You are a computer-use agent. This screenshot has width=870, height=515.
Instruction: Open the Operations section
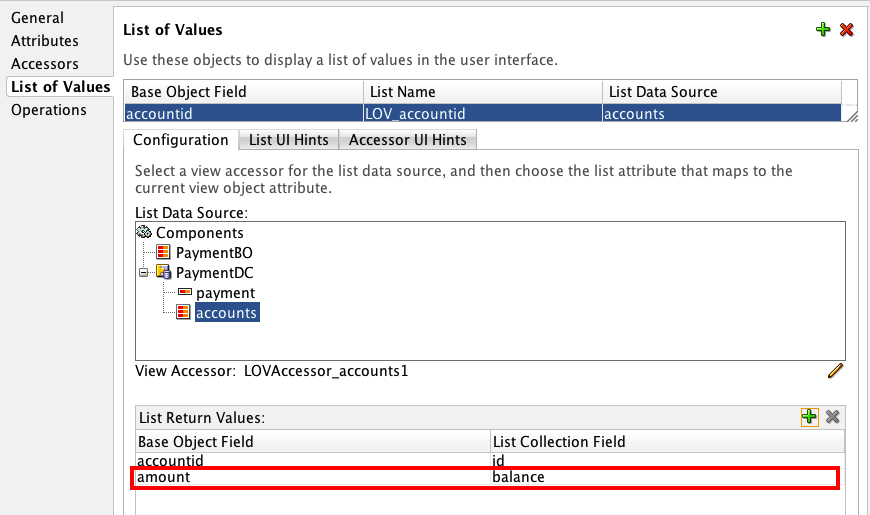click(49, 110)
